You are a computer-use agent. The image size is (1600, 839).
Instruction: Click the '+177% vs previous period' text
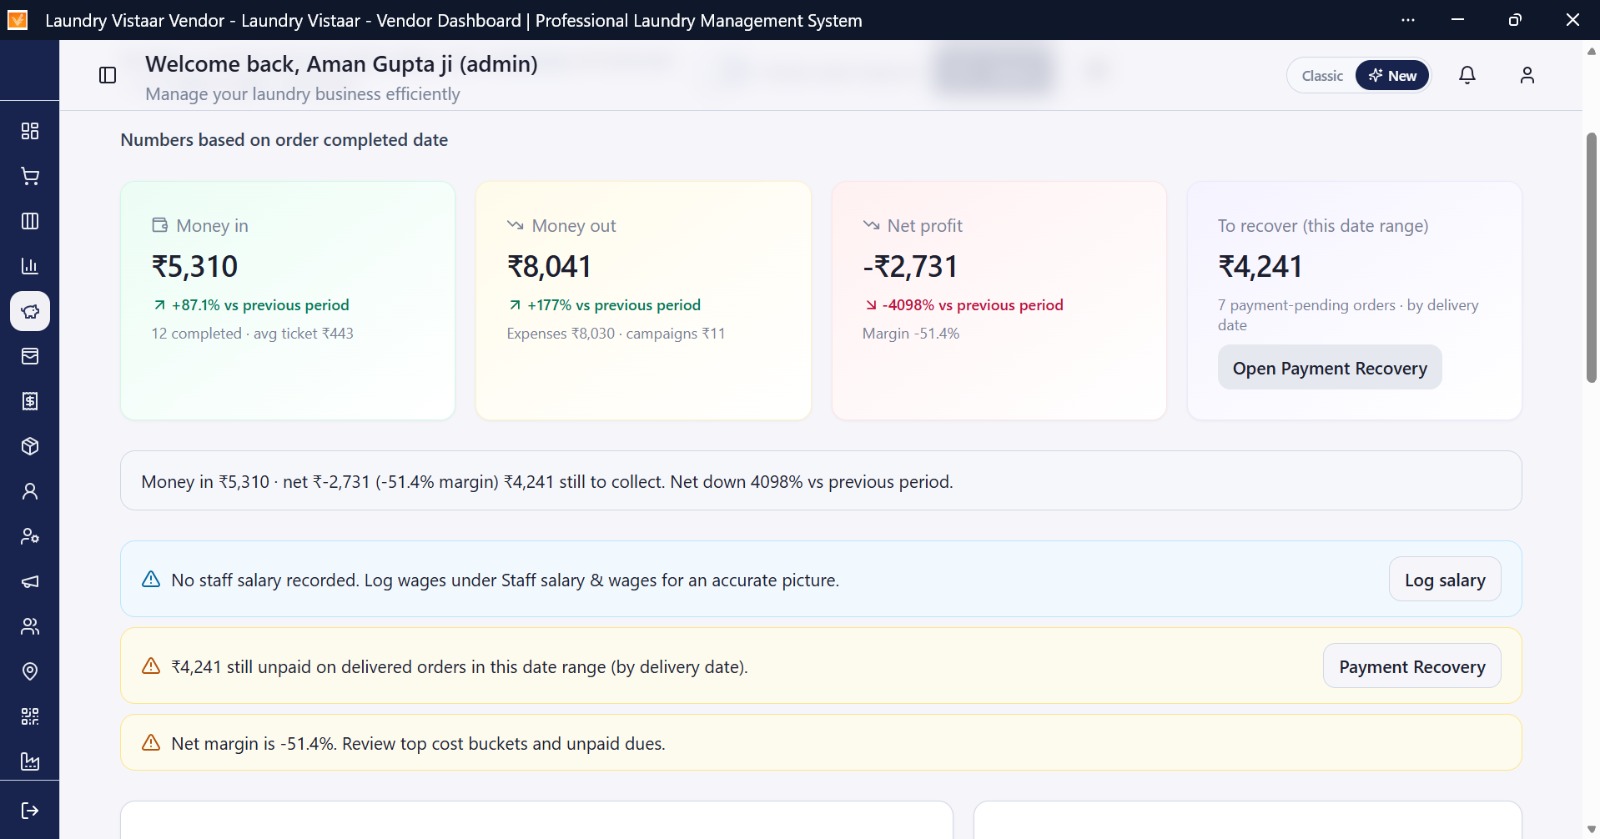[614, 305]
